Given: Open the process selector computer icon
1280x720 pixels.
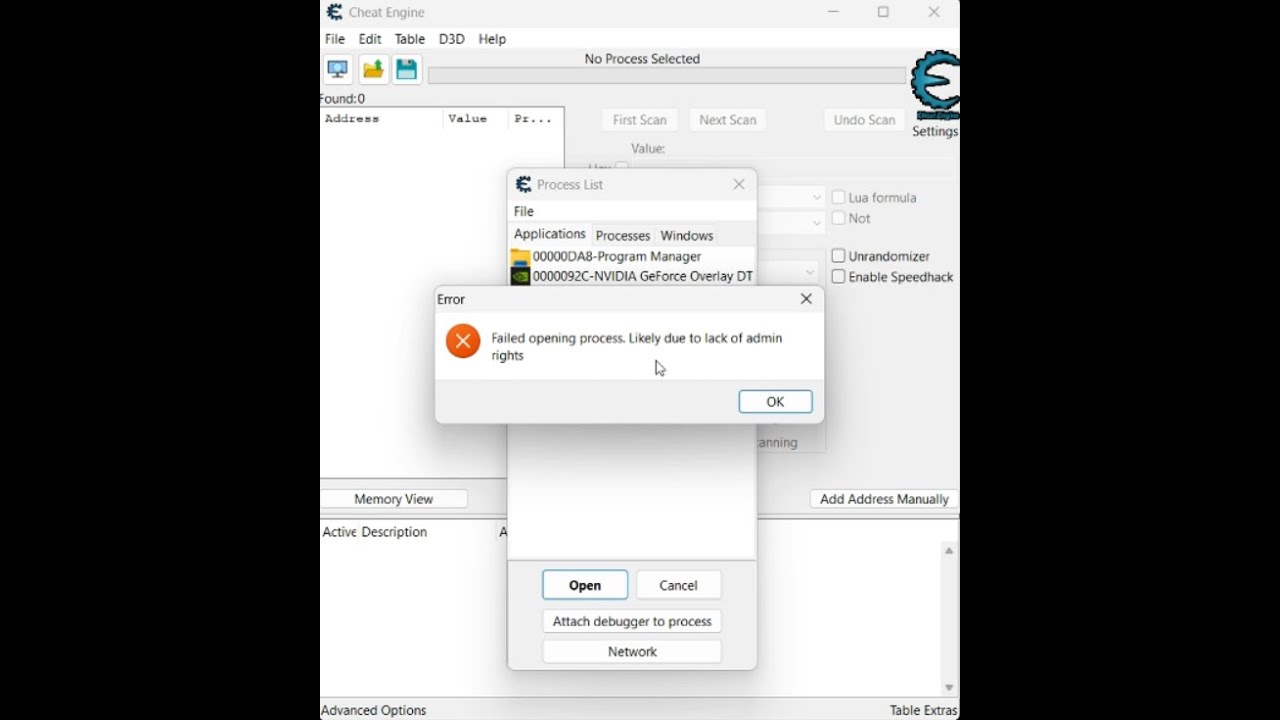Looking at the screenshot, I should point(338,69).
